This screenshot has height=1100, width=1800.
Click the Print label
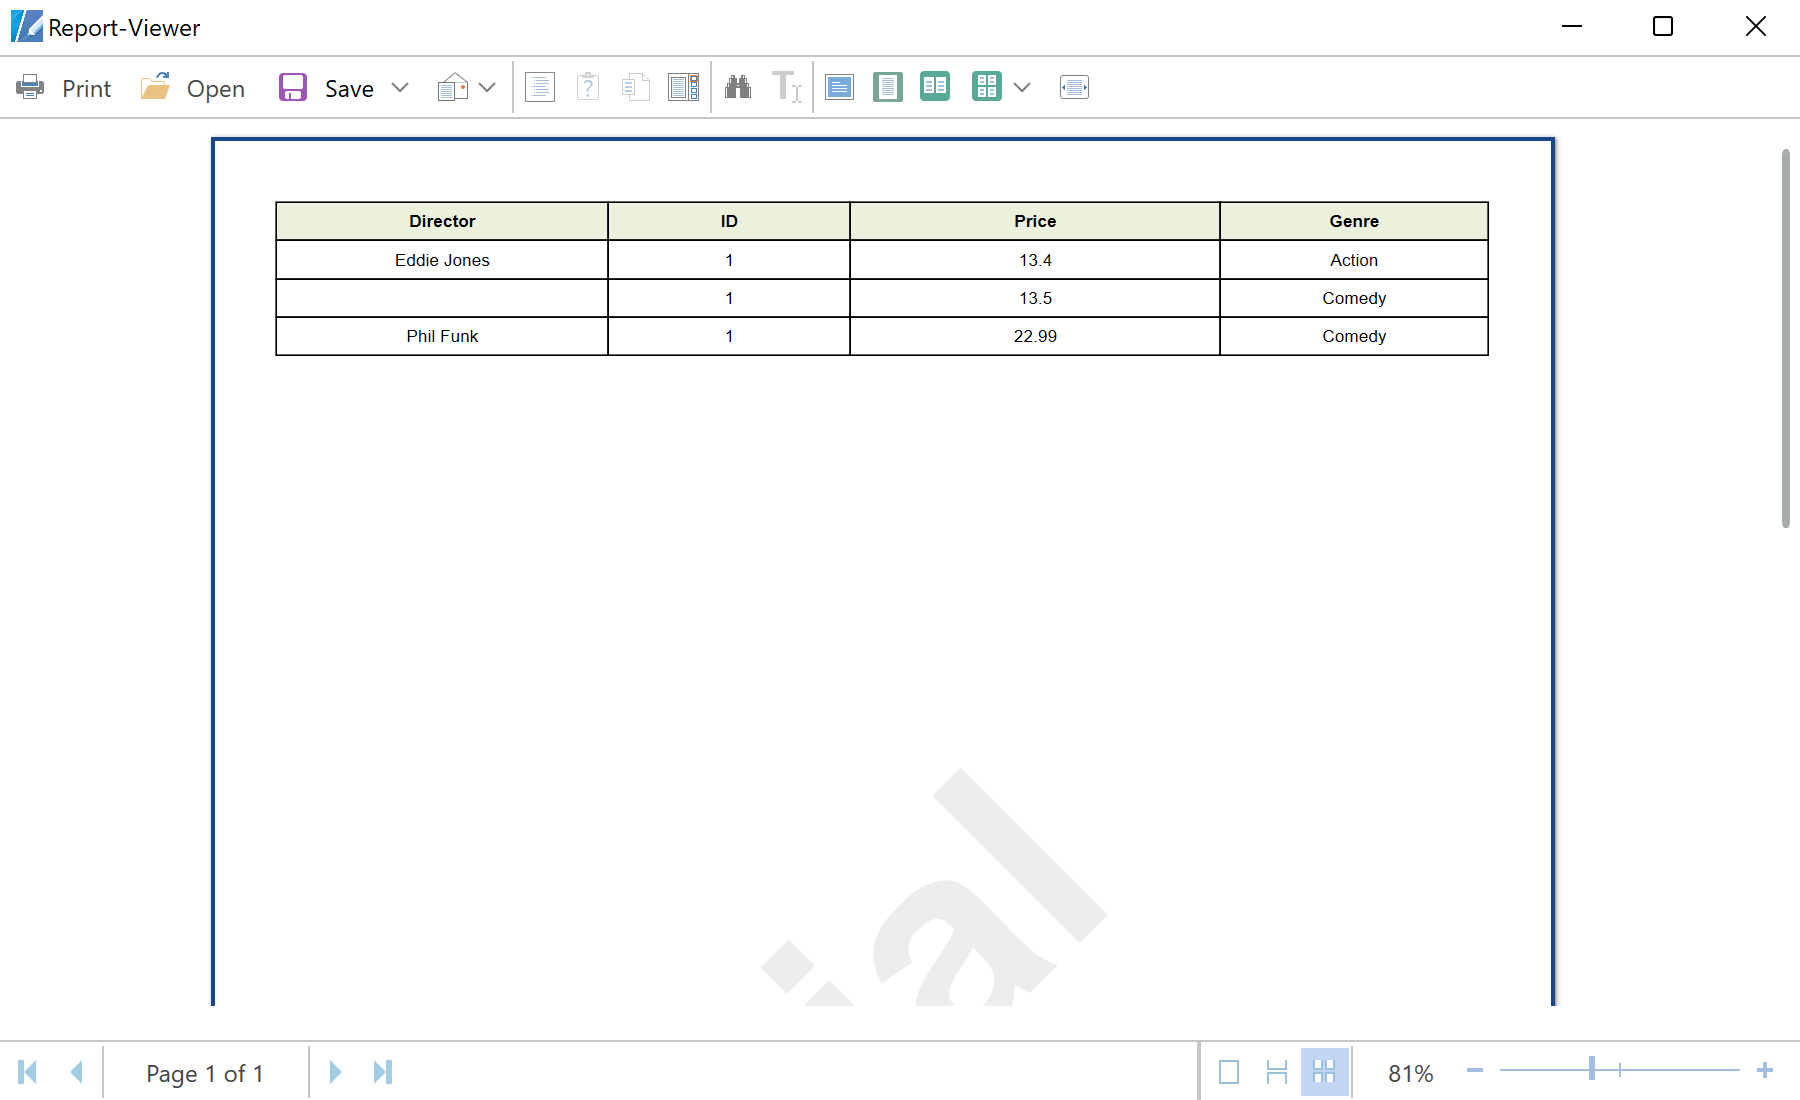pos(87,89)
